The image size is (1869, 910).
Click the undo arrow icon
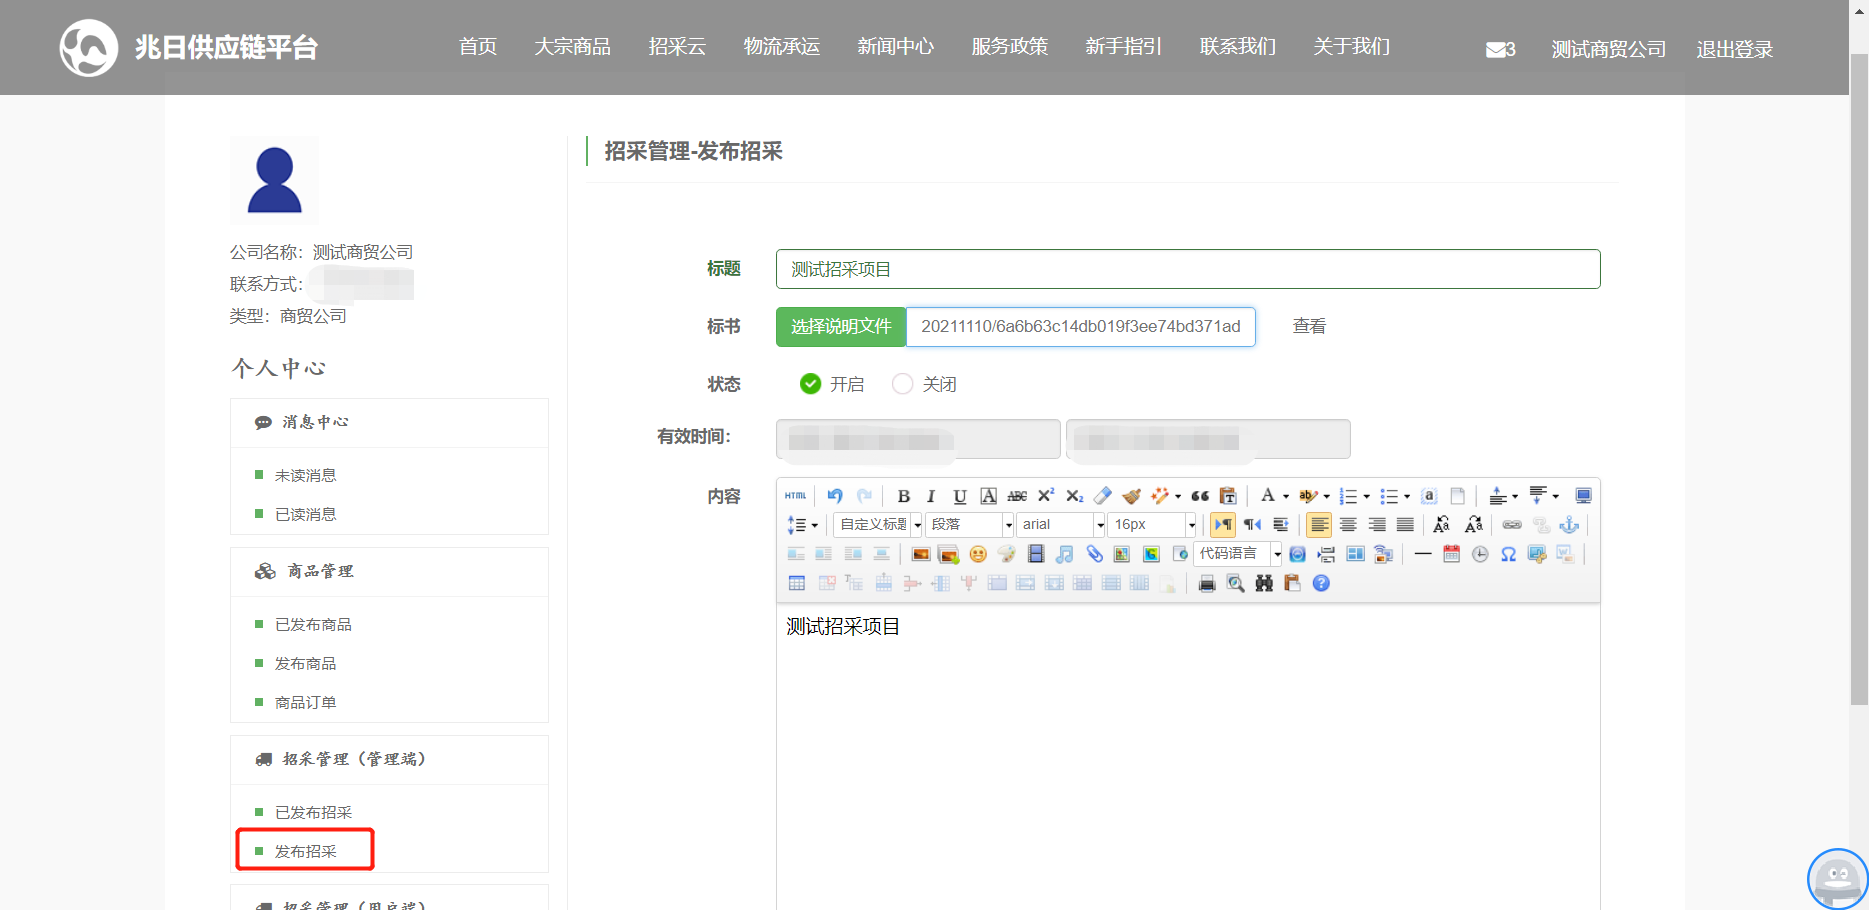[835, 496]
